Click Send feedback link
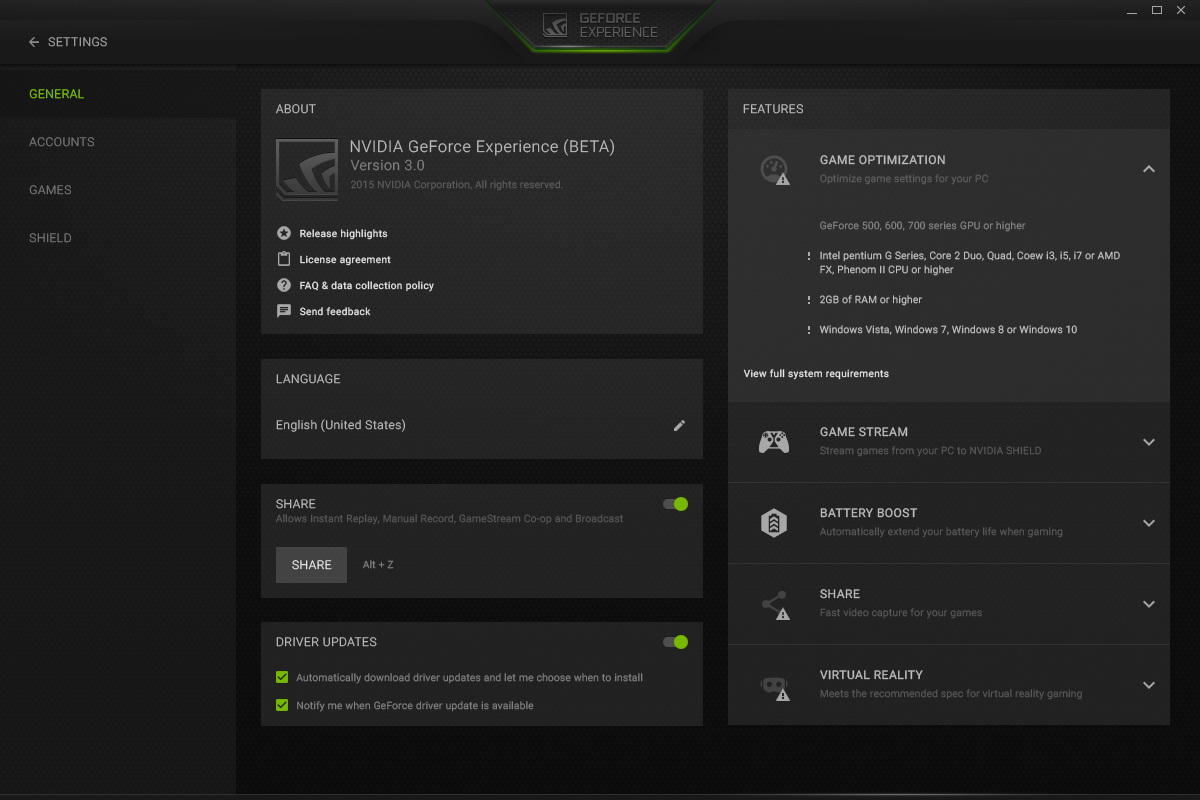1200x800 pixels. [x=335, y=311]
